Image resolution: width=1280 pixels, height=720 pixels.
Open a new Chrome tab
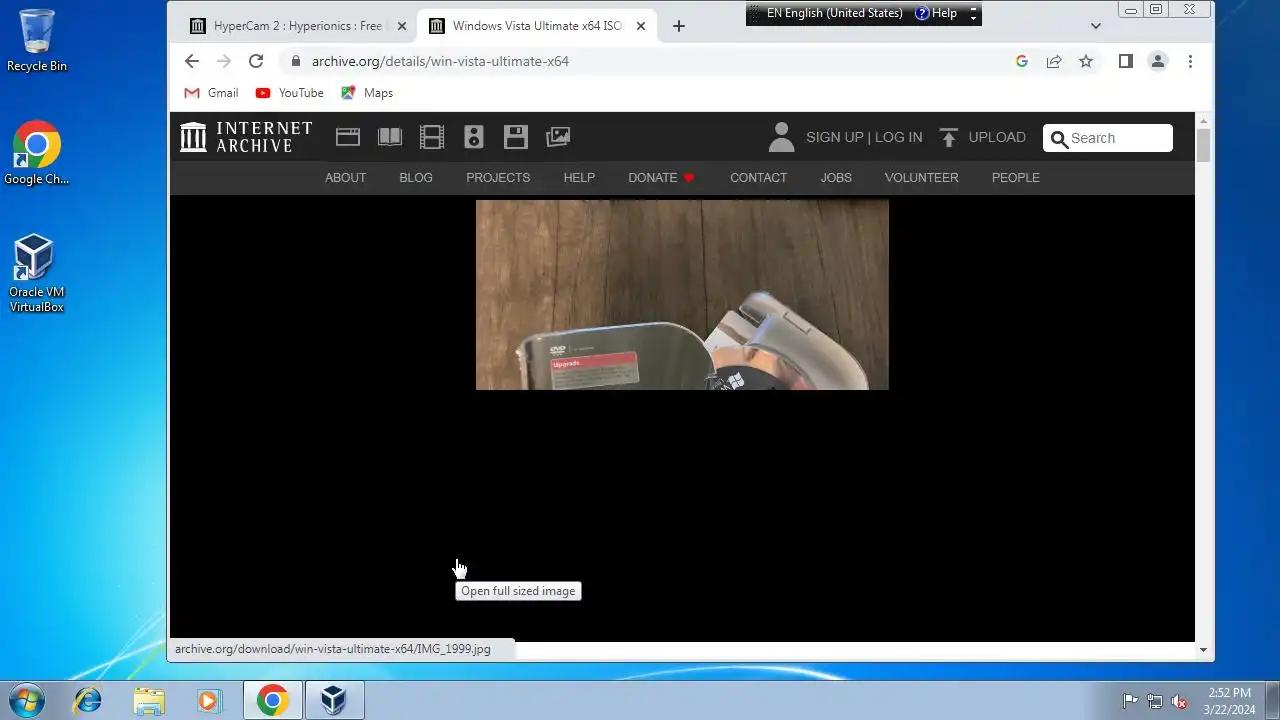(x=679, y=26)
